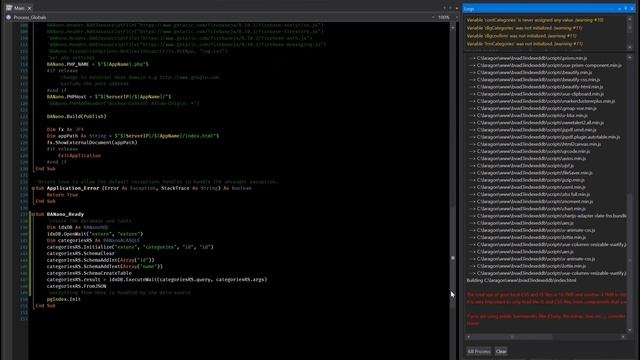Open Logs panel window position menu
Viewport: 640px width, 360px height.
click(619, 9)
